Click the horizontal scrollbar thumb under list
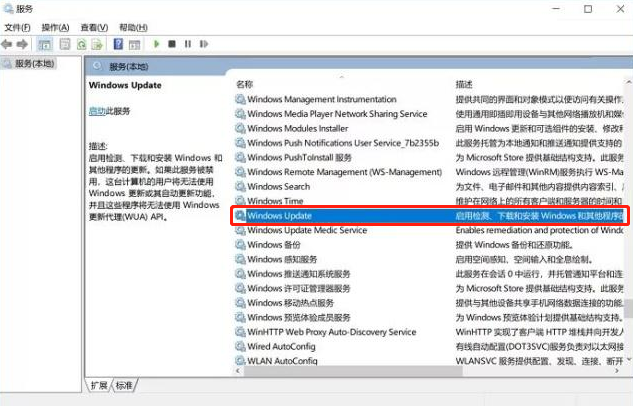 (353, 370)
